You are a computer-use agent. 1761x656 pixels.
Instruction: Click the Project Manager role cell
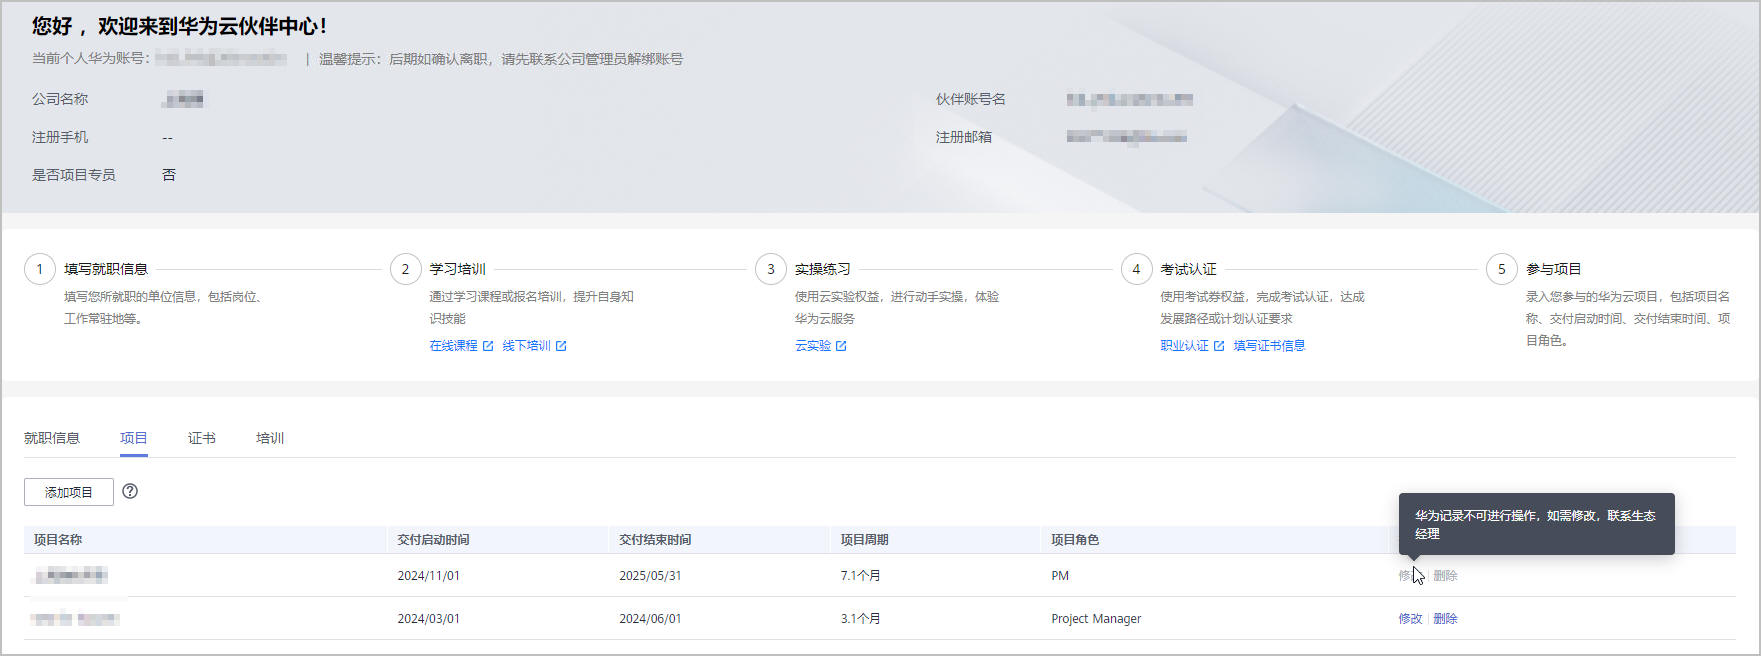(x=1096, y=619)
